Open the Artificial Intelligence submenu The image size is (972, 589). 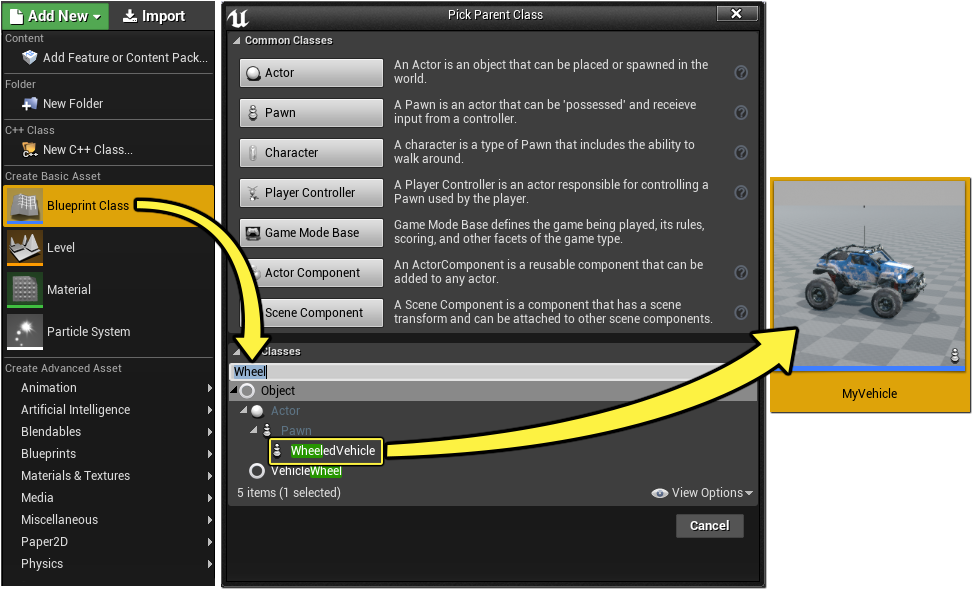[x=108, y=410]
